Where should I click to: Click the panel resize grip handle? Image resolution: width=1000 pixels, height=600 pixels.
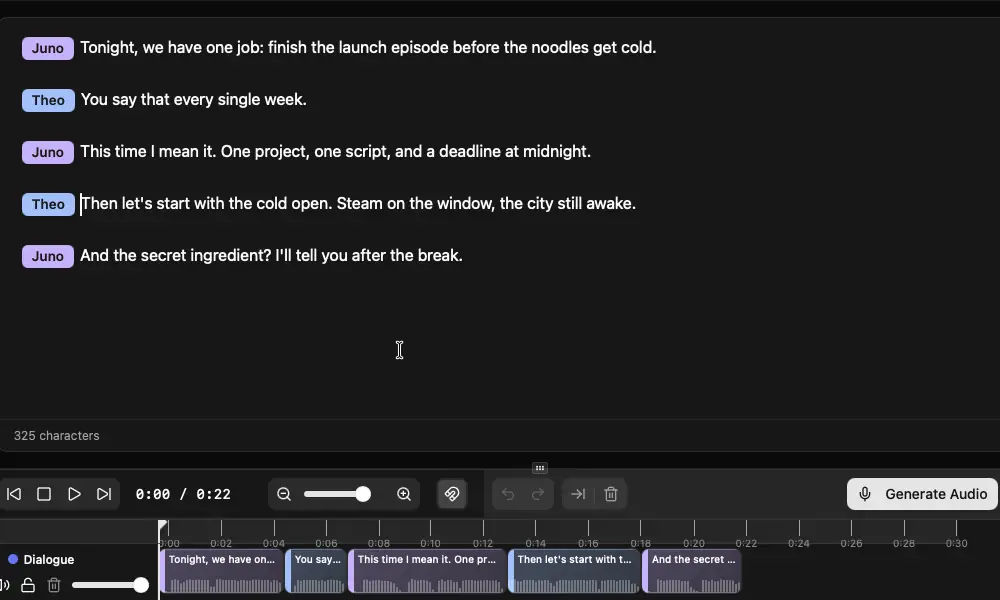pos(540,468)
